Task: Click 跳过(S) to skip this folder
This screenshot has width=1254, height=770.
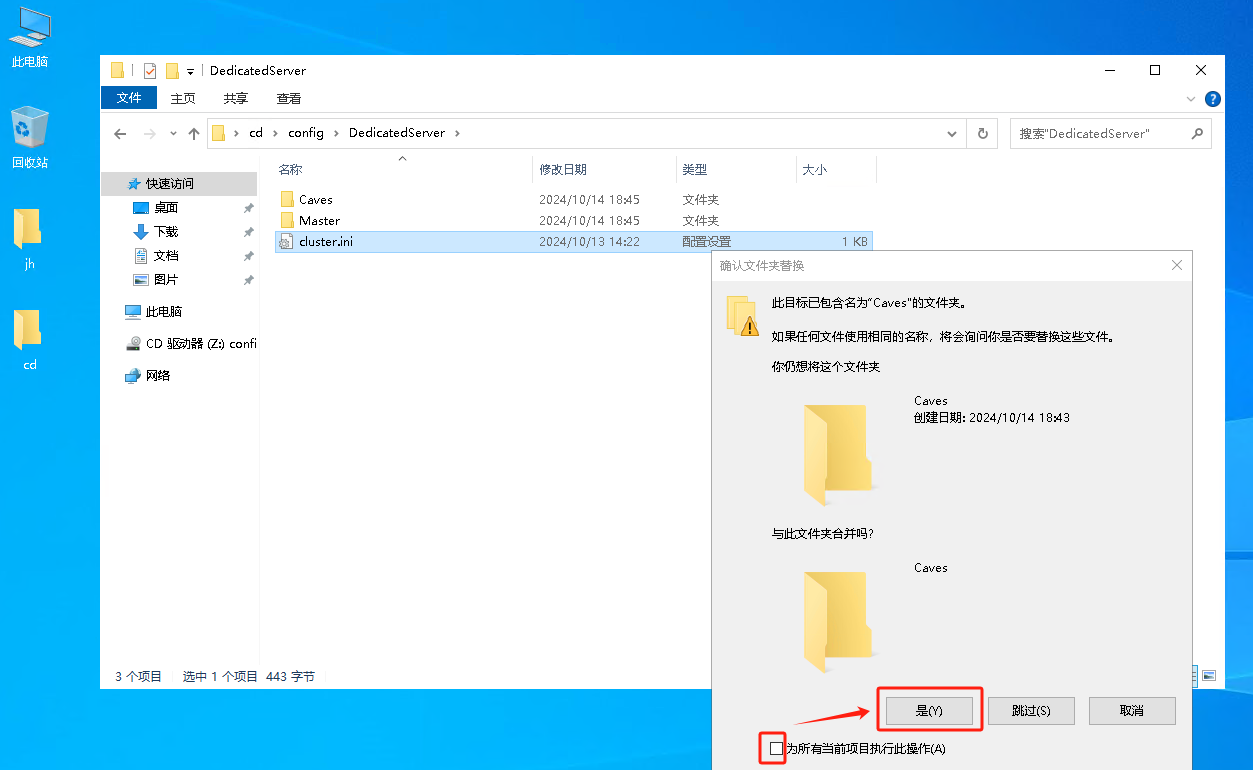Action: point(1031,711)
